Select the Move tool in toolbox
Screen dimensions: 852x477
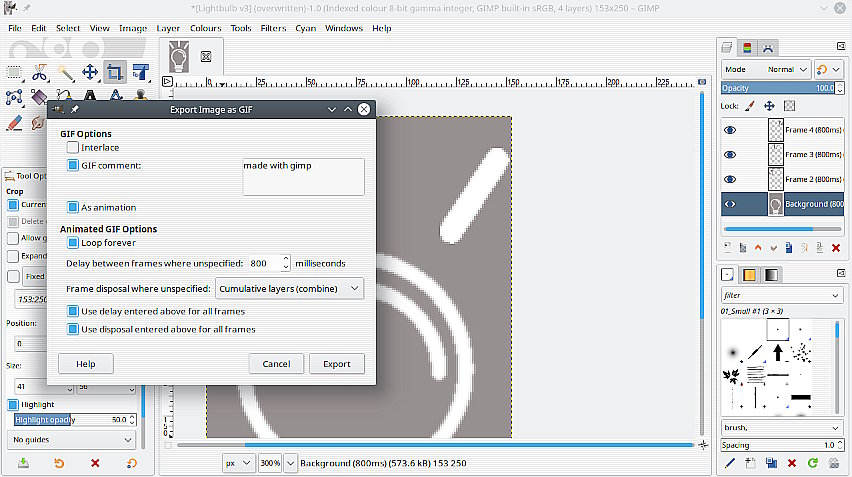click(x=90, y=72)
